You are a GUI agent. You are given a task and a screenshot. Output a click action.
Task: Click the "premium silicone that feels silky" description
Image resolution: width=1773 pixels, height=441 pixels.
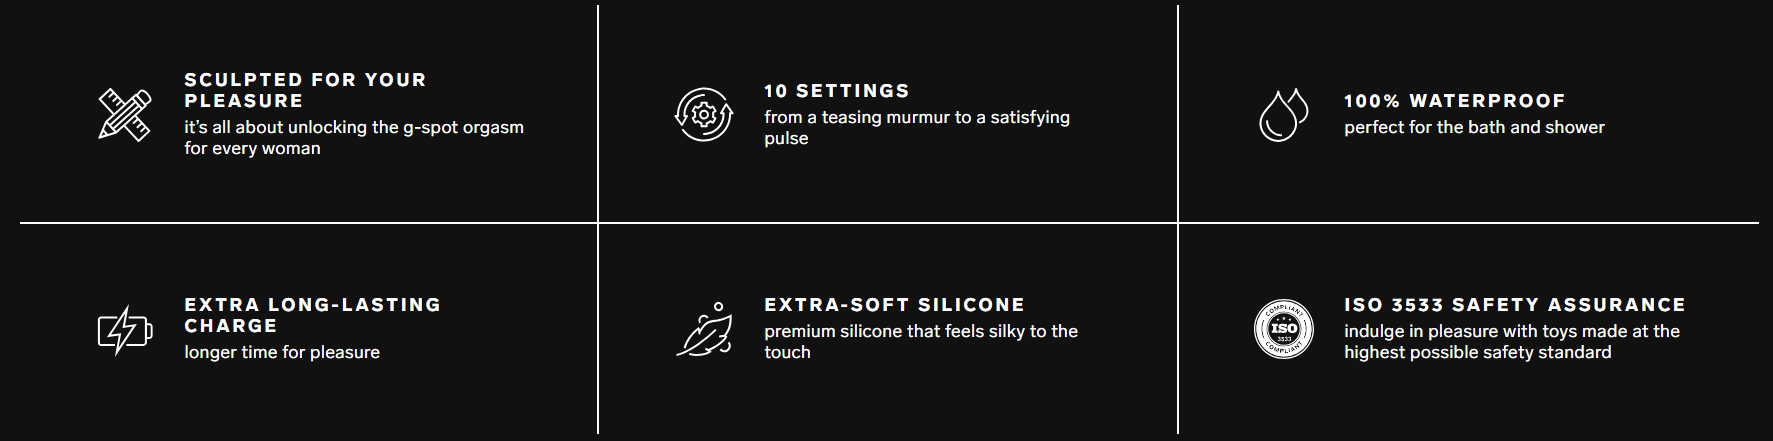pos(920,332)
